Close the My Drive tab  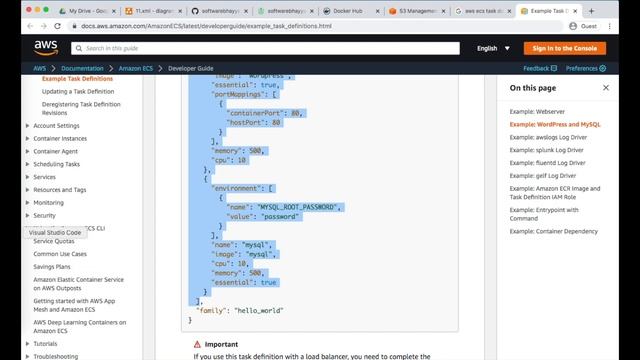point(113,11)
